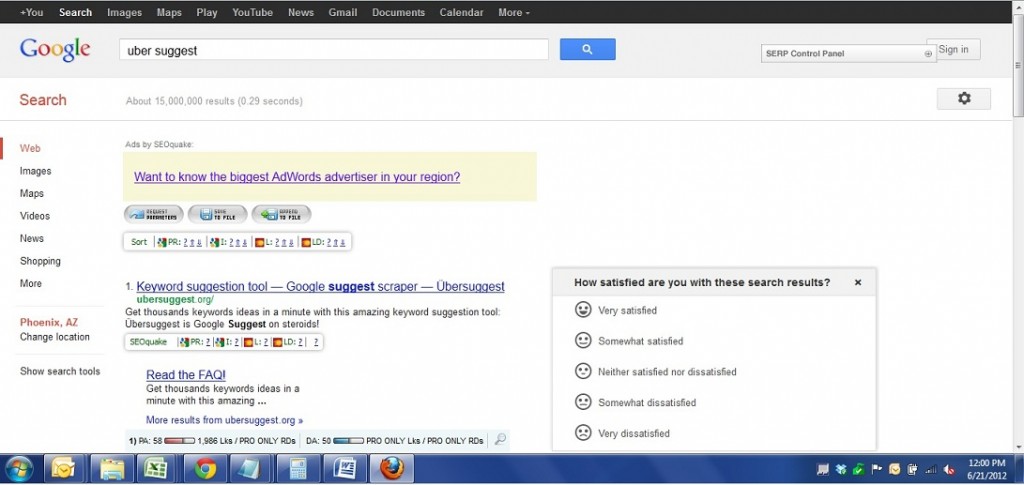Open Windows Explorer from taskbar
1024x485 pixels.
(112, 469)
